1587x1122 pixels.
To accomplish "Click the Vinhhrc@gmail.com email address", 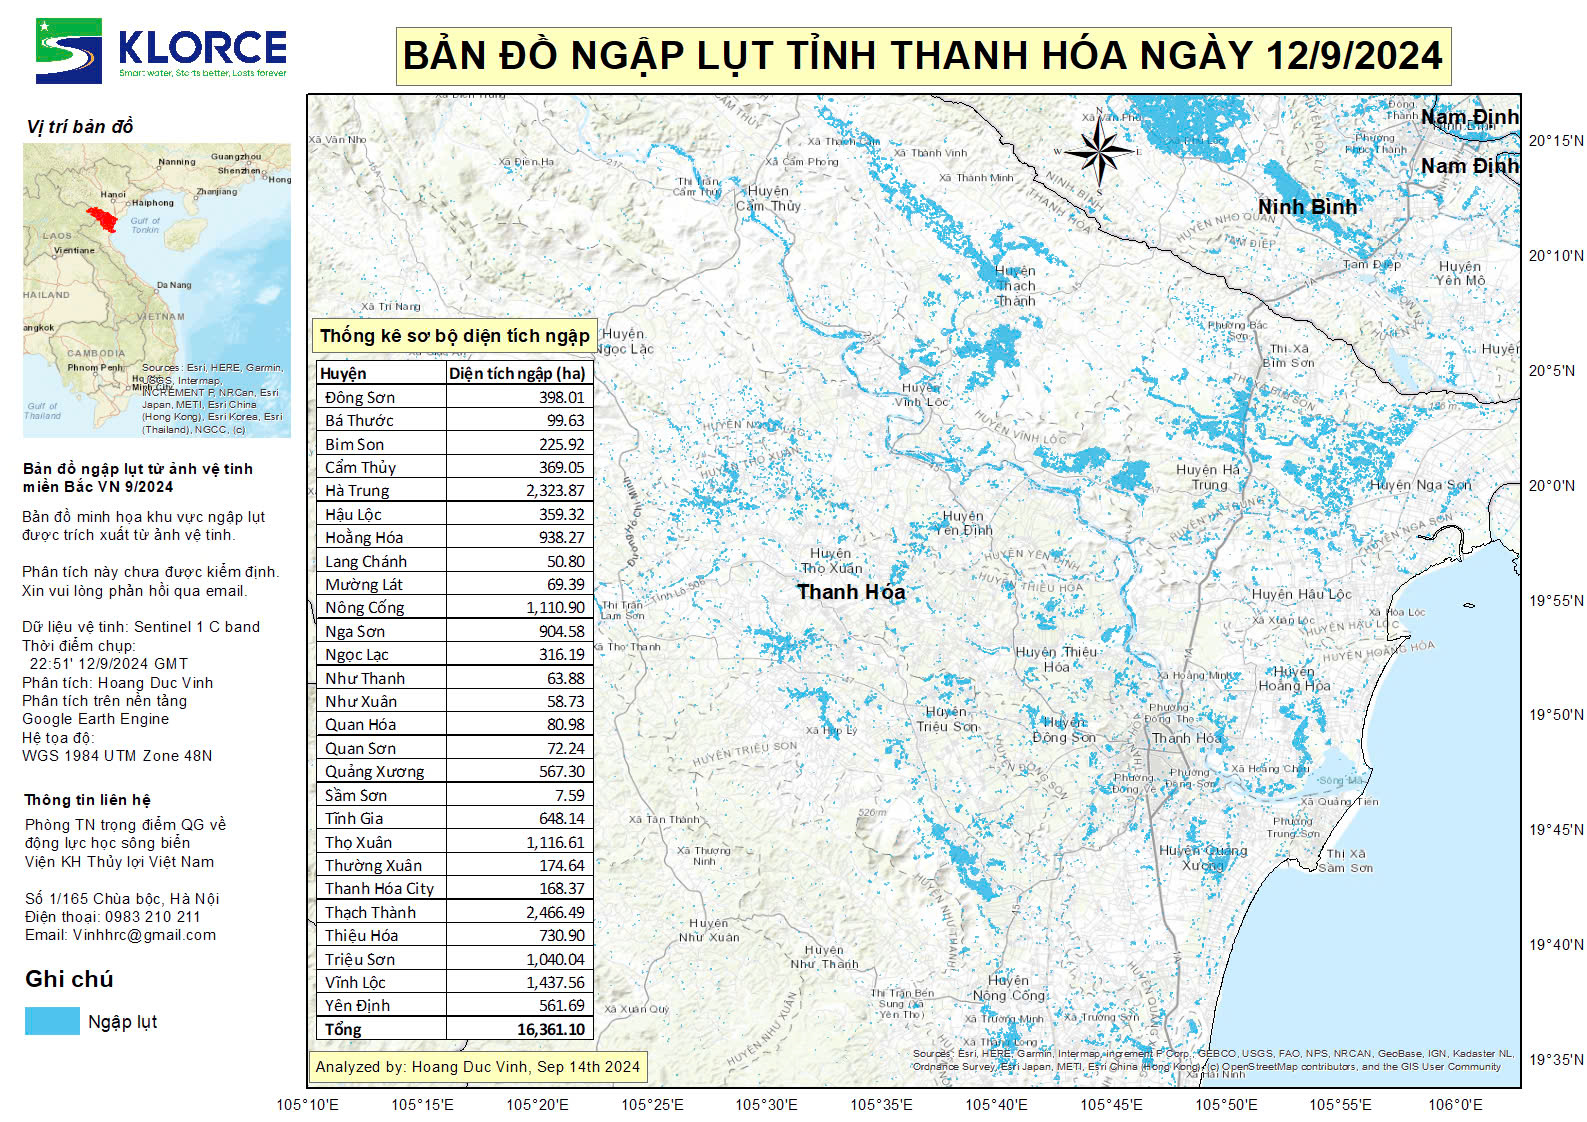I will 144,935.
